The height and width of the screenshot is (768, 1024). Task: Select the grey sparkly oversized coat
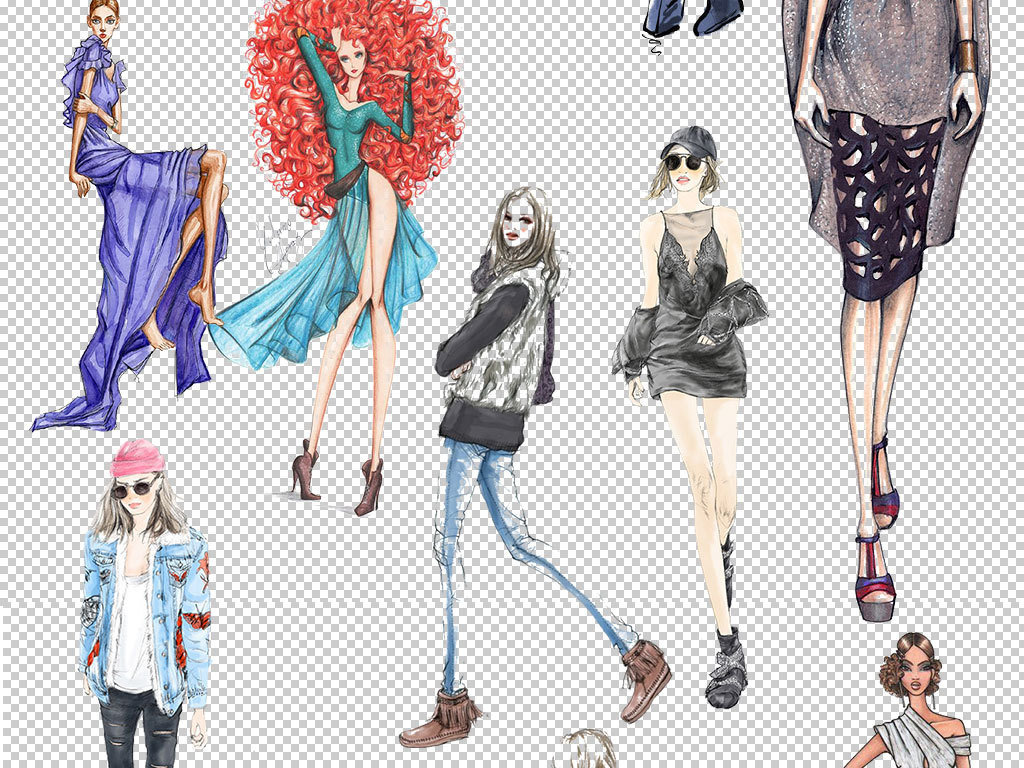pyautogui.click(x=886, y=118)
